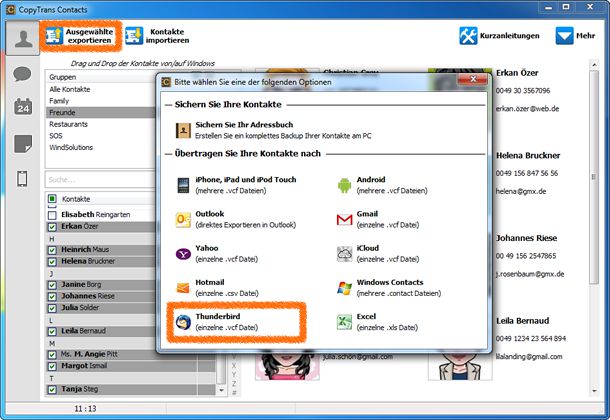Image resolution: width=610 pixels, height=420 pixels.
Task: Open the Messages speech bubble section
Action: pyautogui.click(x=23, y=73)
